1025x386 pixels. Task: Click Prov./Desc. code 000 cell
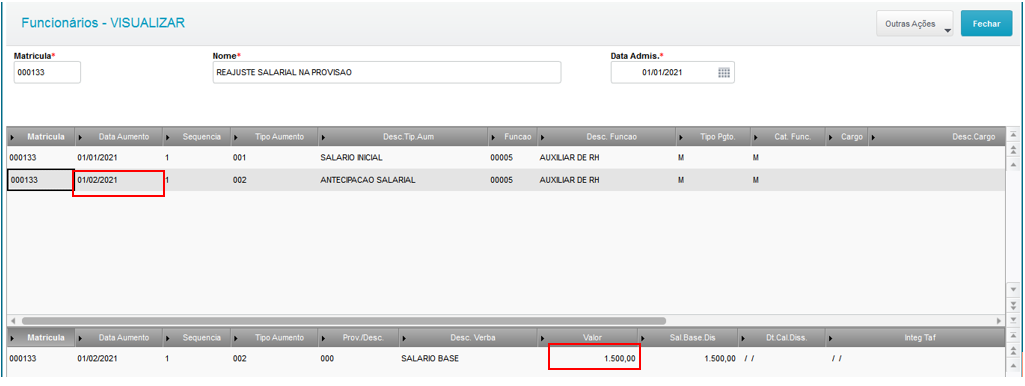coord(328,359)
